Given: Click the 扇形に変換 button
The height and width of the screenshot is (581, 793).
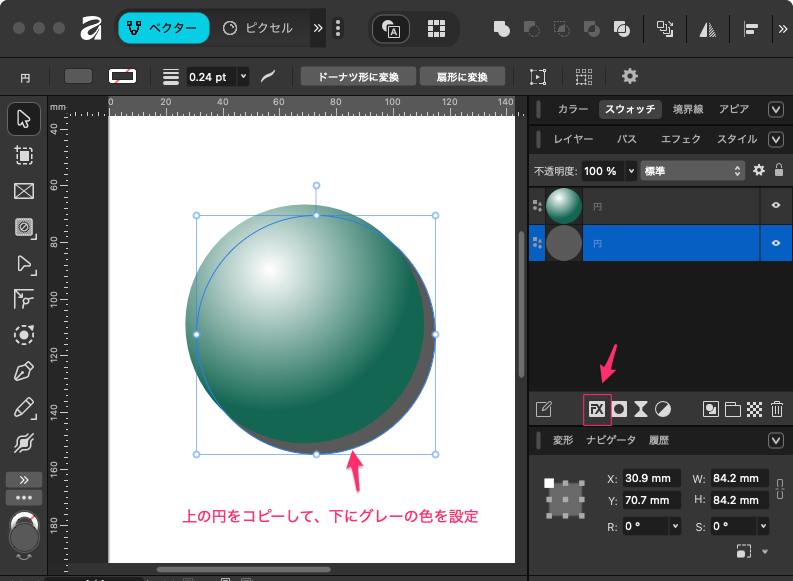Looking at the screenshot, I should (460, 76).
